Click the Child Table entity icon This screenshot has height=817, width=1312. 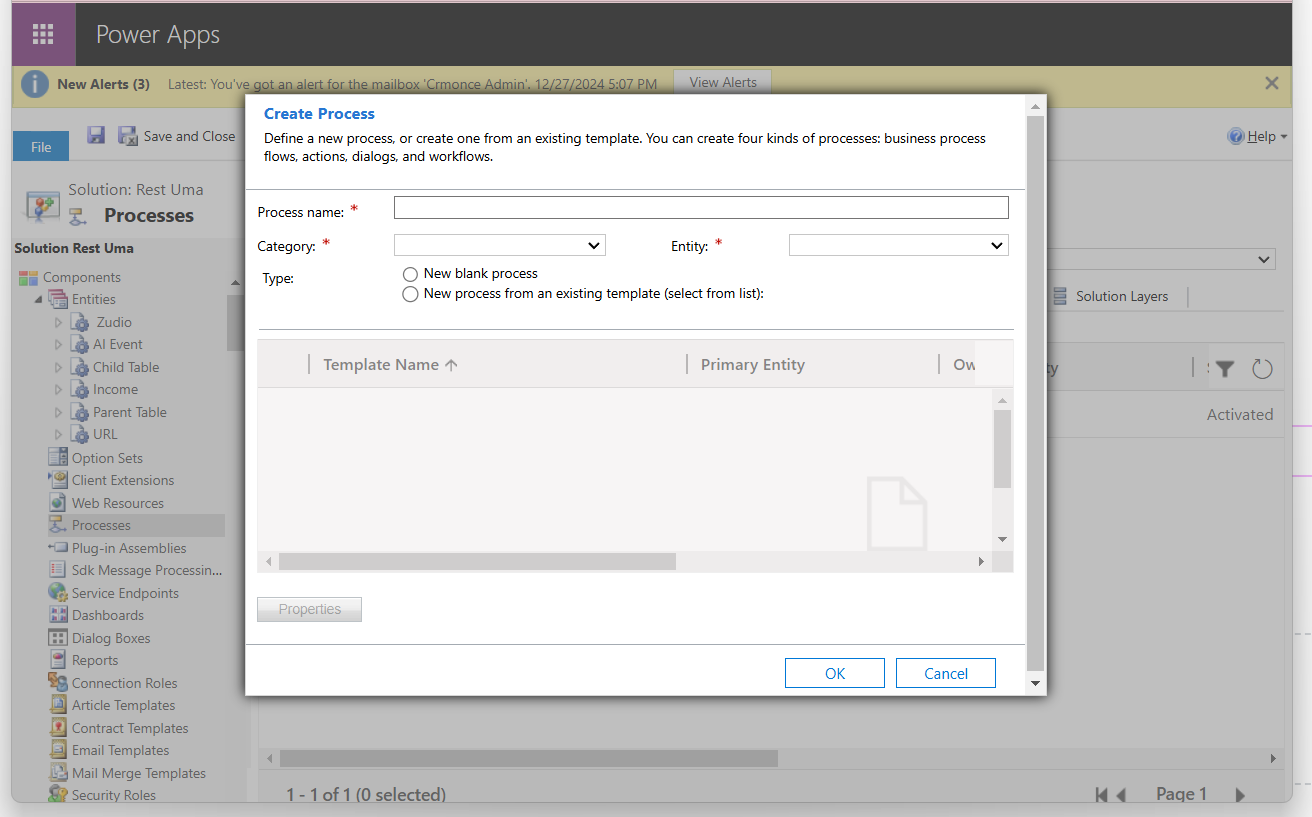(80, 367)
